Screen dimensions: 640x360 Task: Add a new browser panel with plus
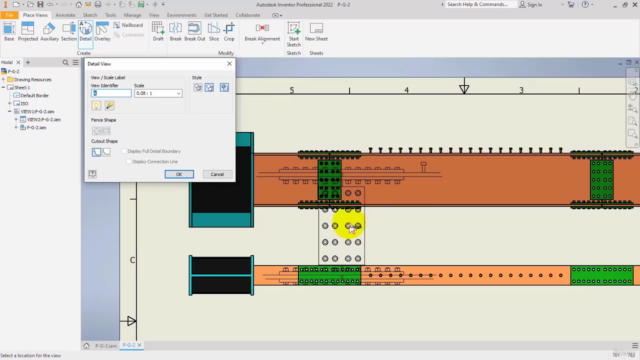(x=28, y=62)
